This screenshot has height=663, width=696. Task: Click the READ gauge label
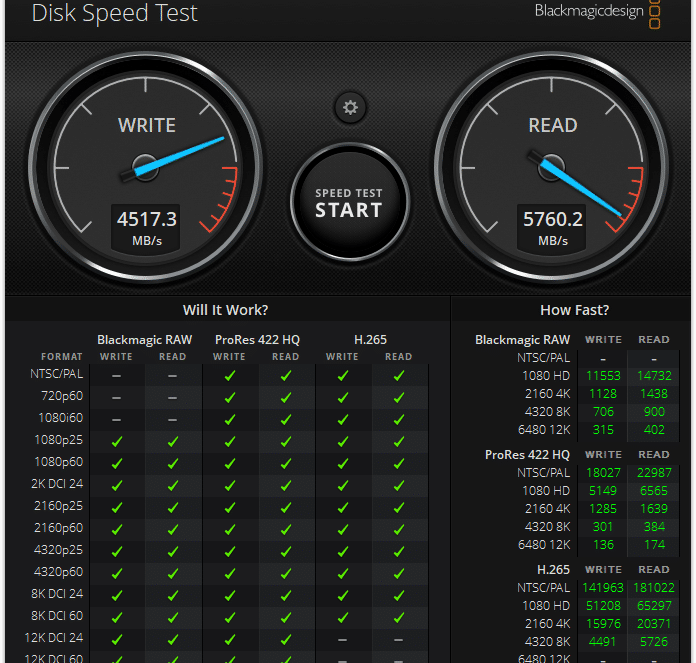pos(553,125)
